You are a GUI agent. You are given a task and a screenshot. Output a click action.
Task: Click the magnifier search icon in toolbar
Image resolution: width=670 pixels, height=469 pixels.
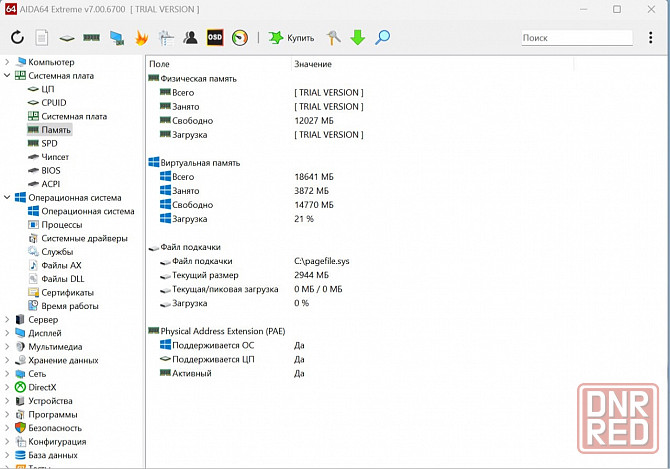coord(382,38)
